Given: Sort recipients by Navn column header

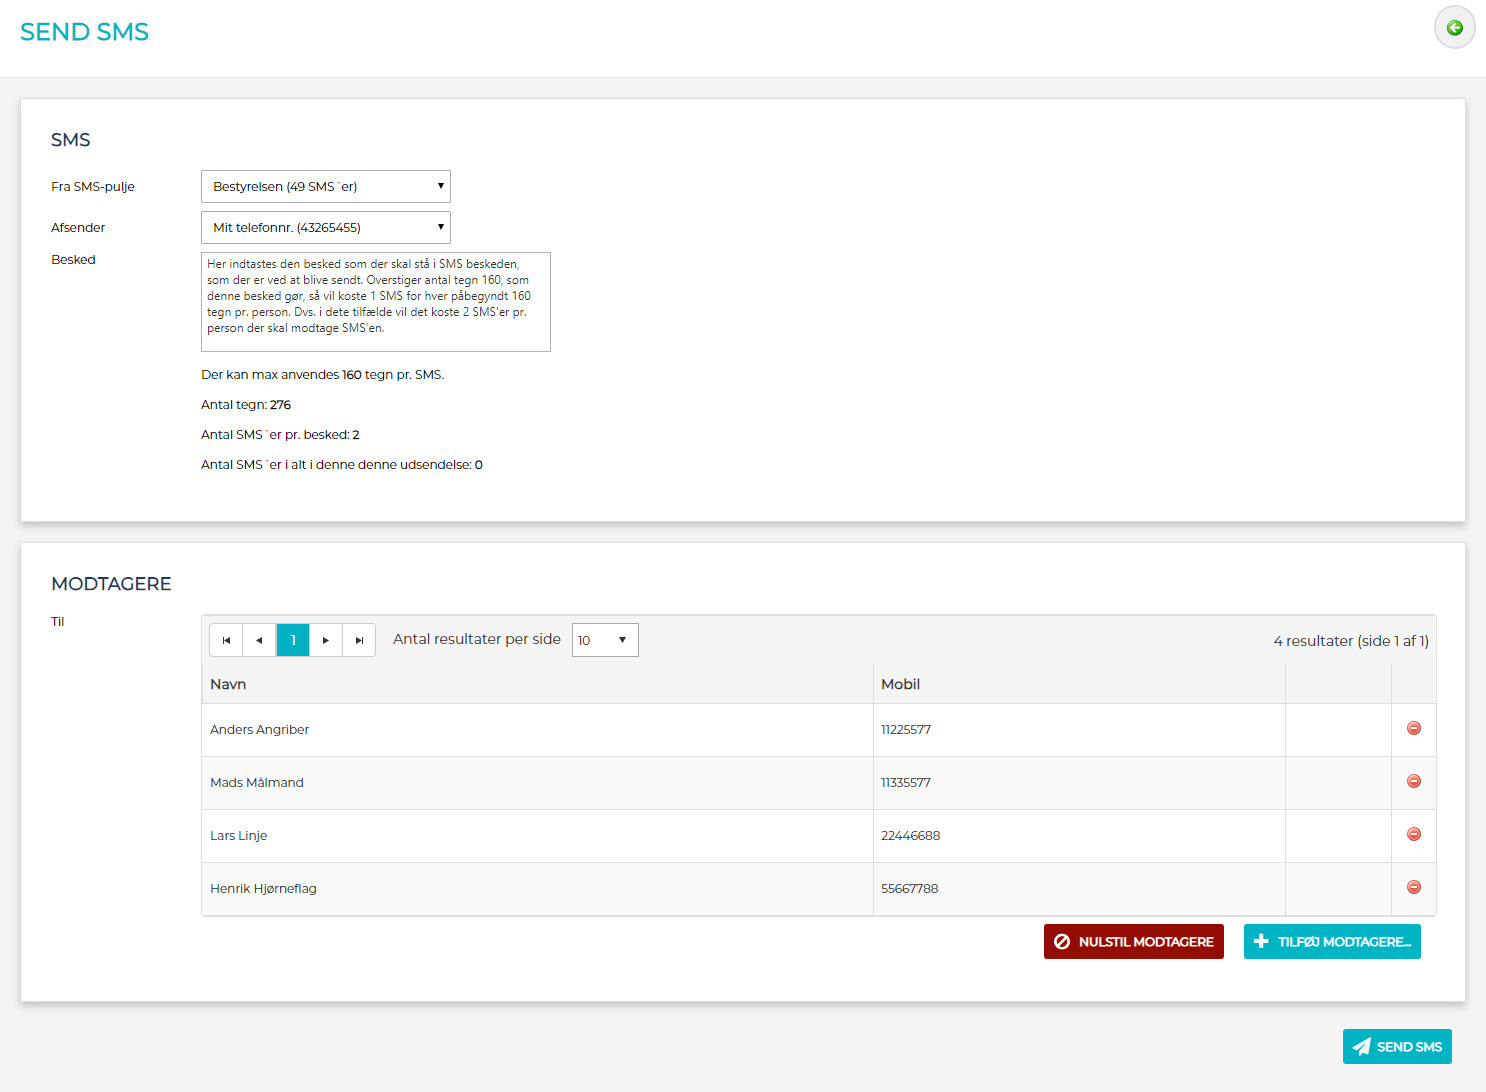Looking at the screenshot, I should tap(228, 684).
